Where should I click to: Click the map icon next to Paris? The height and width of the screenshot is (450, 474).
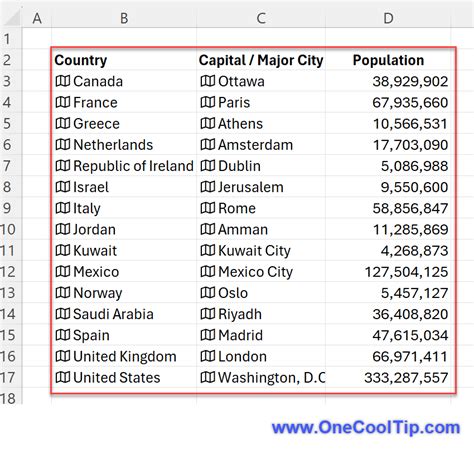208,102
